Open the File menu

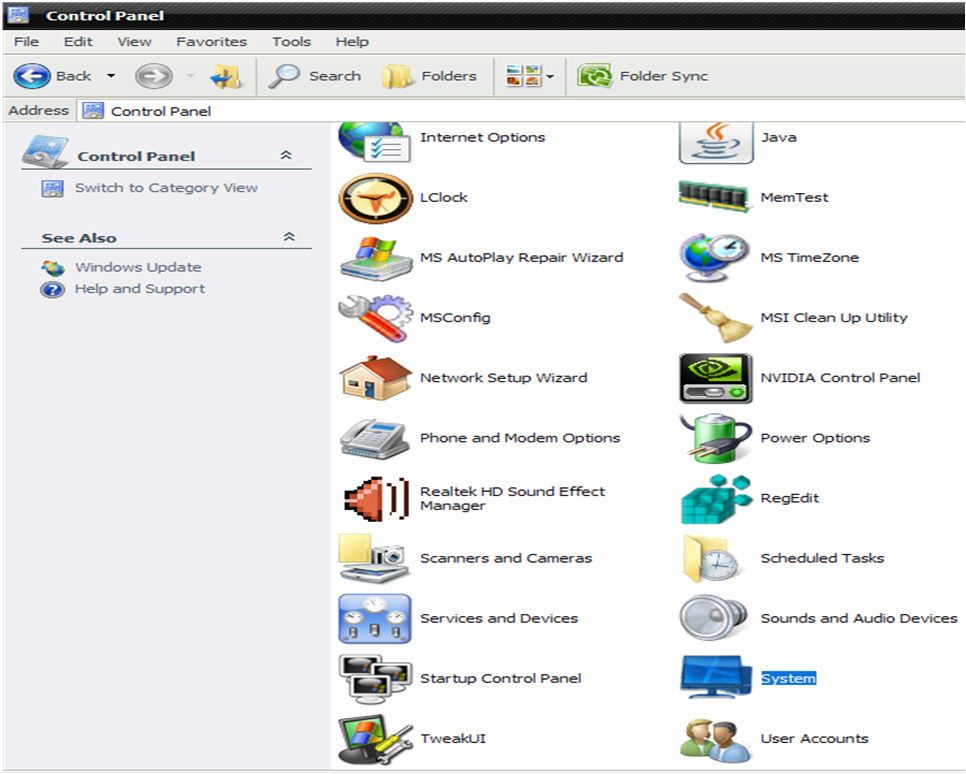point(26,42)
